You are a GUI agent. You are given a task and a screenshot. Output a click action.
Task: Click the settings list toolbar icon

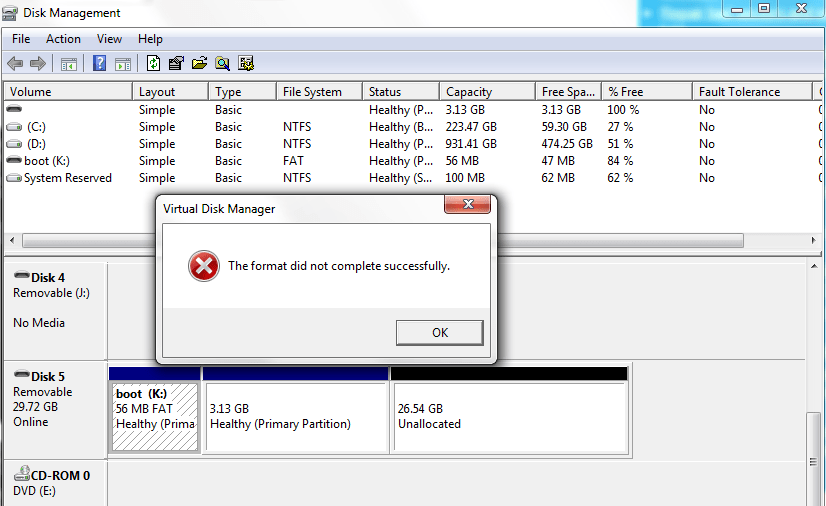tap(246, 64)
